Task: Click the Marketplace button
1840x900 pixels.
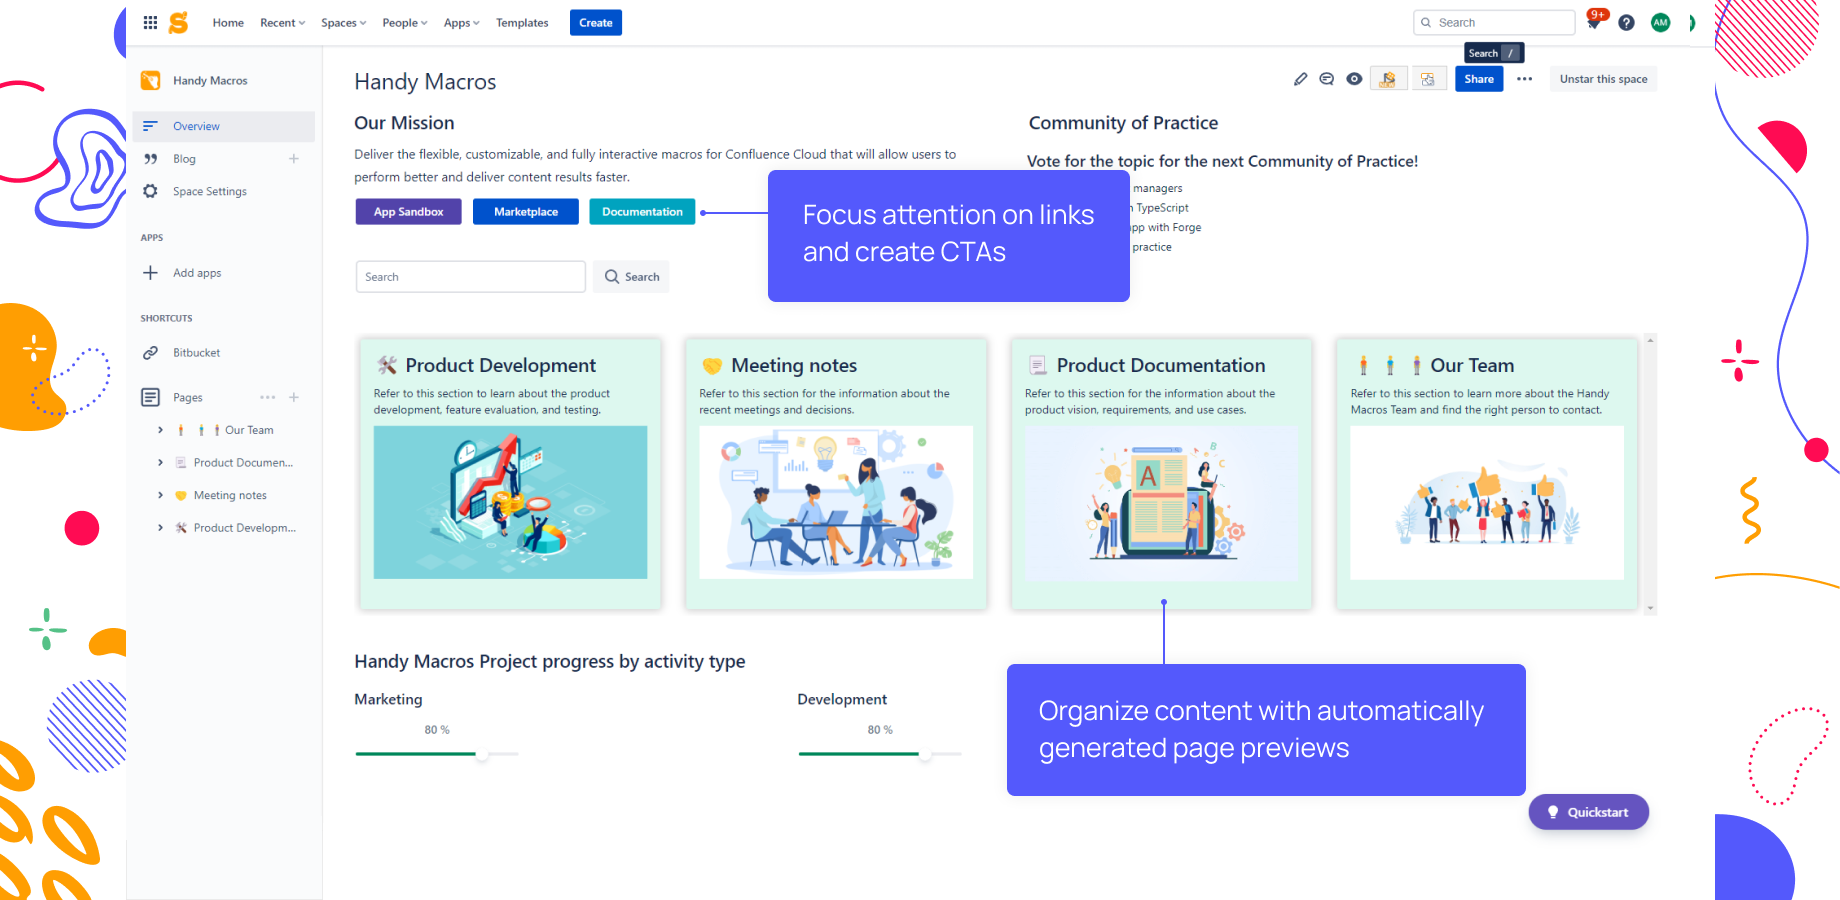Action: [x=526, y=212]
